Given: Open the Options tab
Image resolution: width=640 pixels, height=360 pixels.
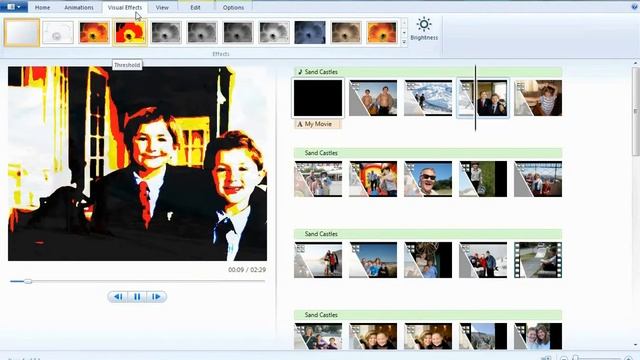Looking at the screenshot, I should pyautogui.click(x=233, y=7).
